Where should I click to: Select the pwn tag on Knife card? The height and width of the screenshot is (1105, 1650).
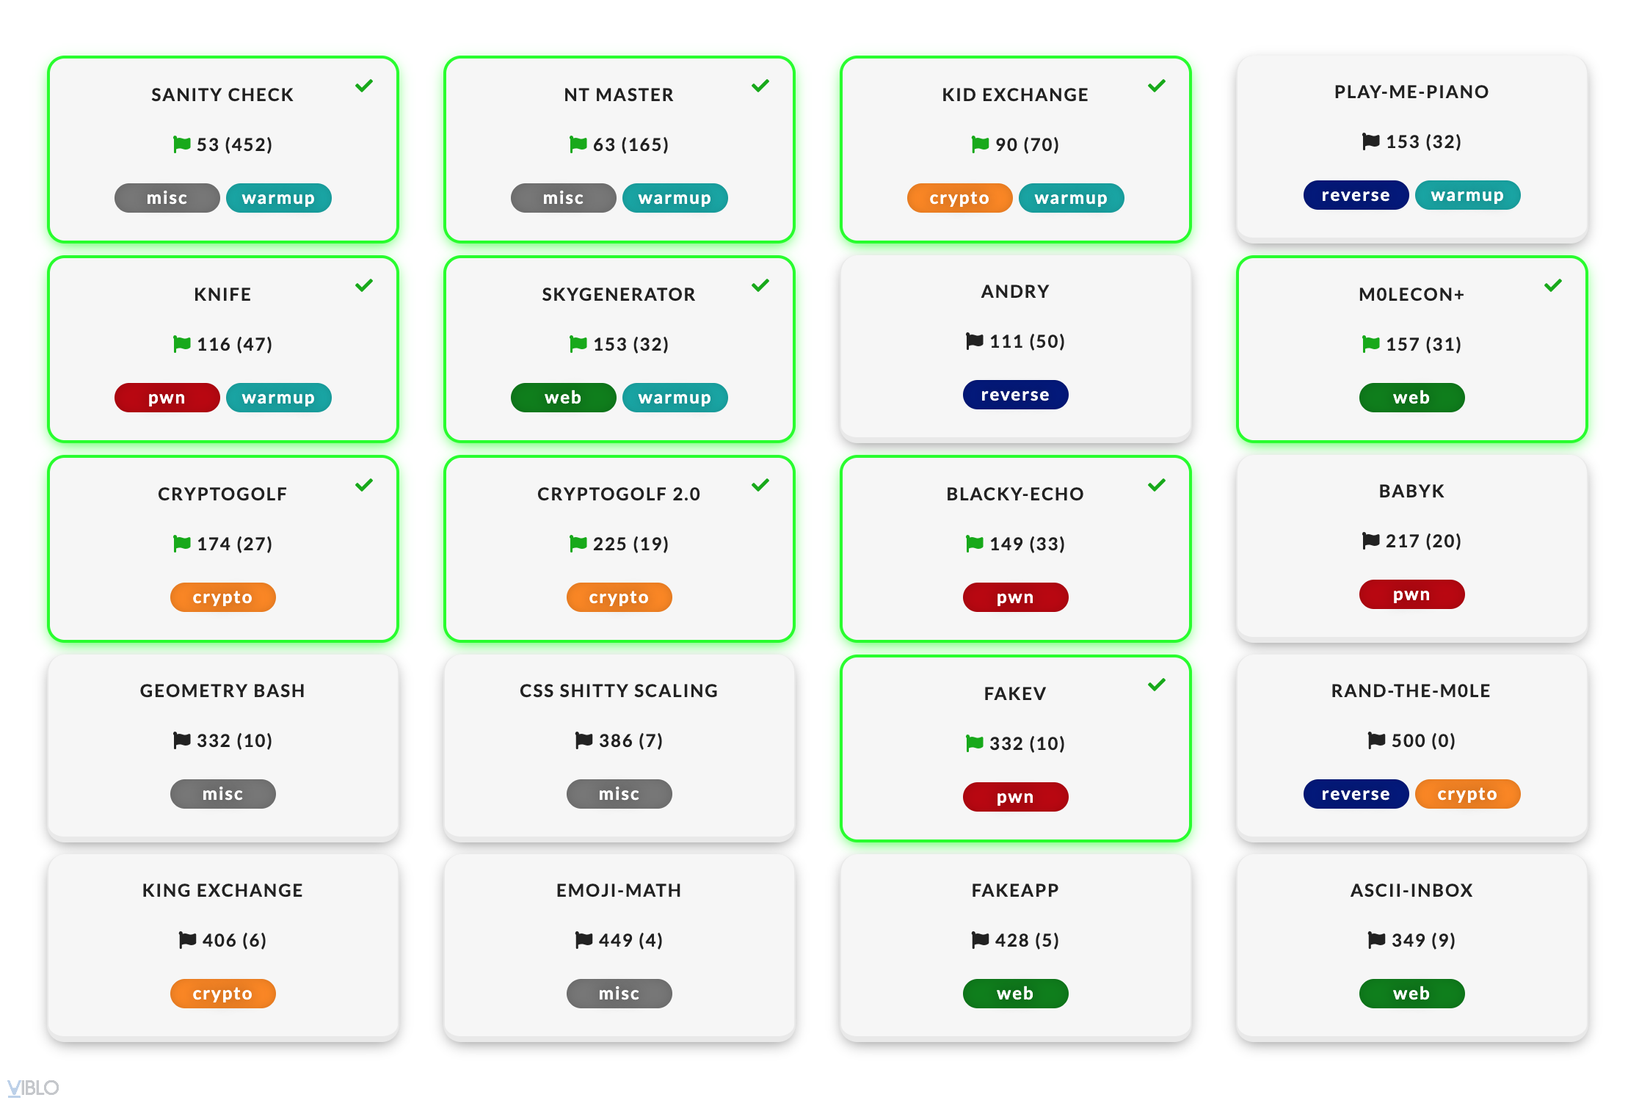click(167, 398)
